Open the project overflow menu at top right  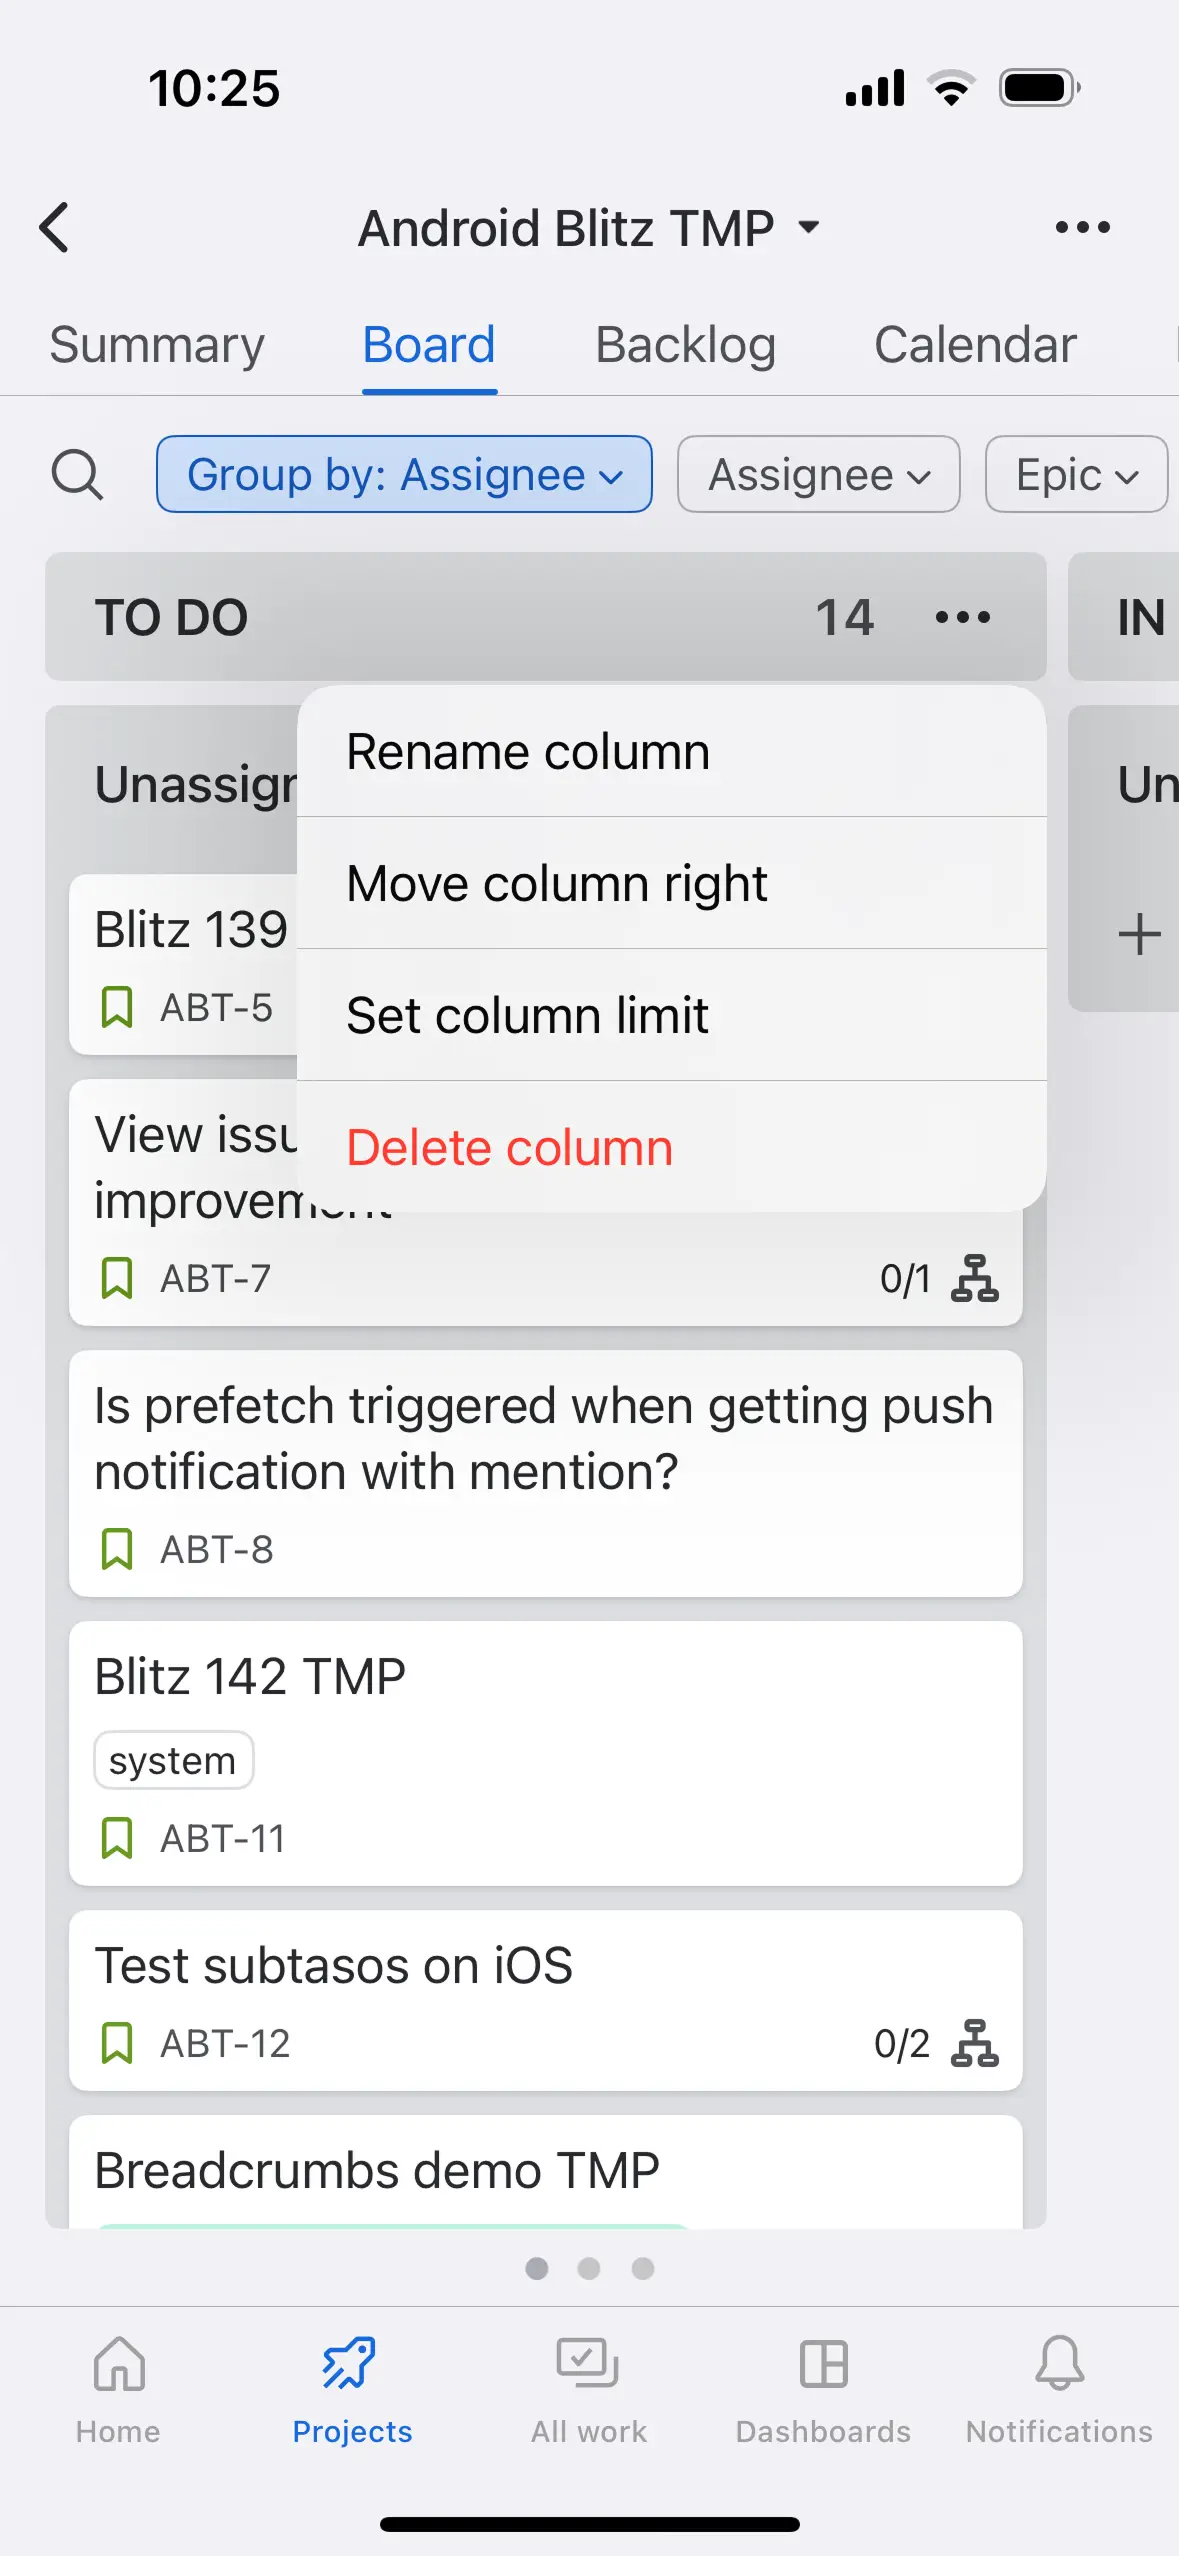point(1082,227)
